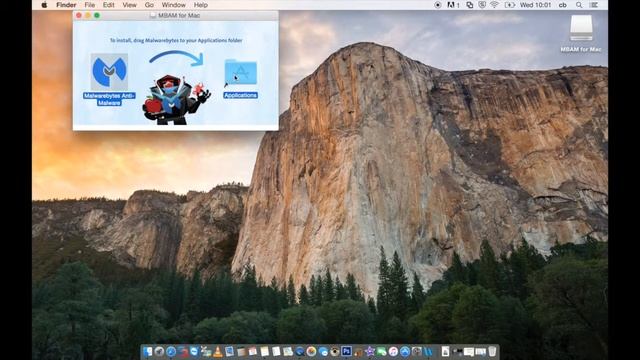Open the View menu
This screenshot has height=360, width=640.
coord(129,5)
